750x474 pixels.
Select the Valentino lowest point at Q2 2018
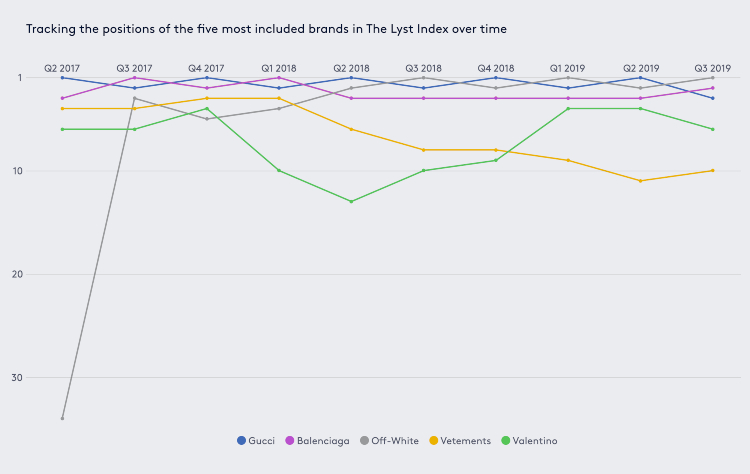pyautogui.click(x=352, y=201)
